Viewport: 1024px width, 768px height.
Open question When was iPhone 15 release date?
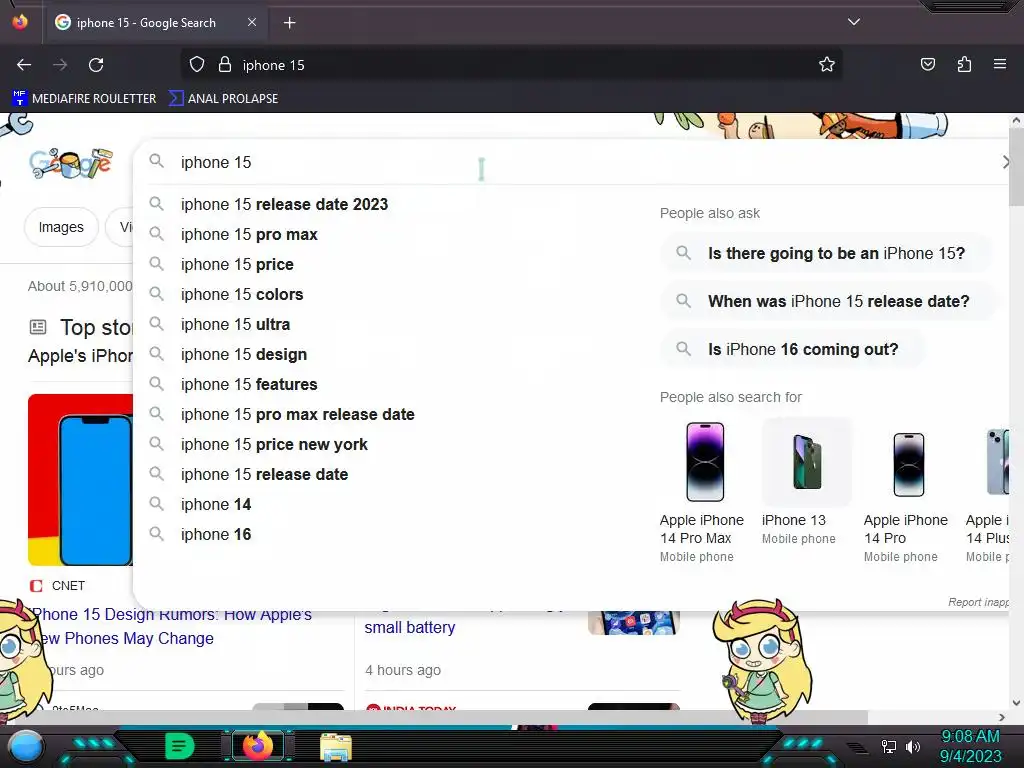[828, 301]
